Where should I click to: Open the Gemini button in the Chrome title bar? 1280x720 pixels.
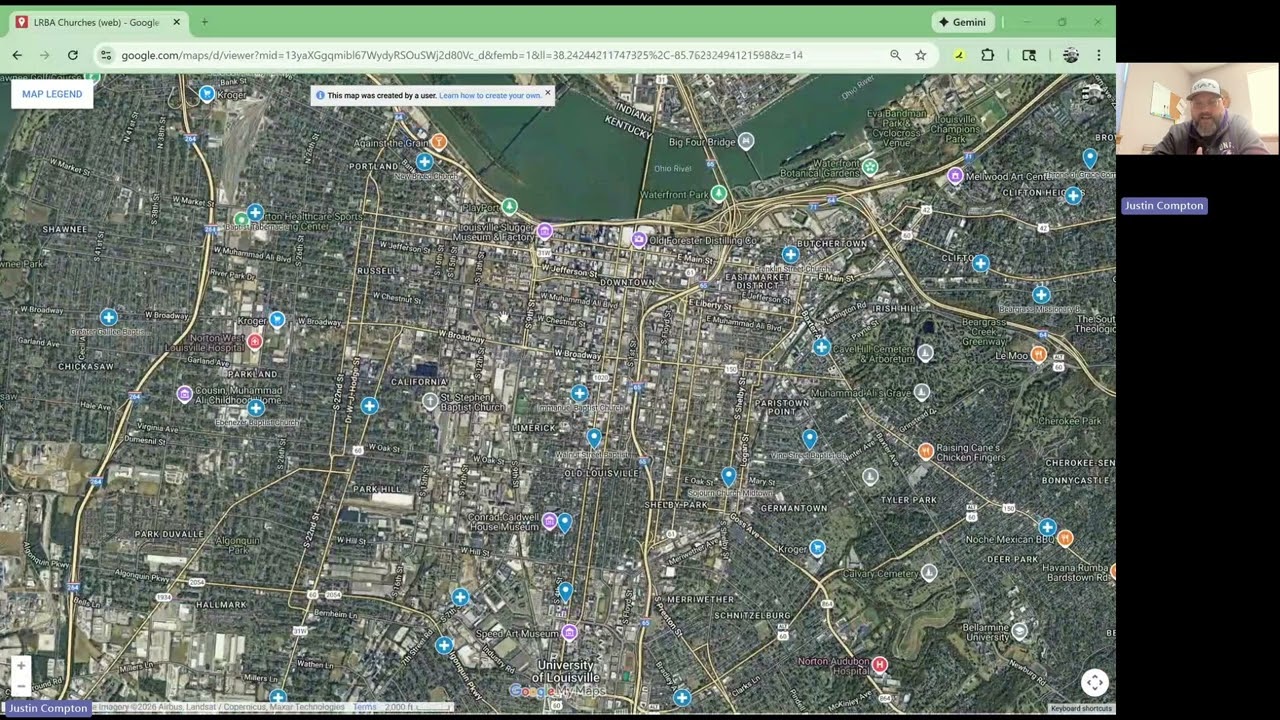click(x=962, y=22)
